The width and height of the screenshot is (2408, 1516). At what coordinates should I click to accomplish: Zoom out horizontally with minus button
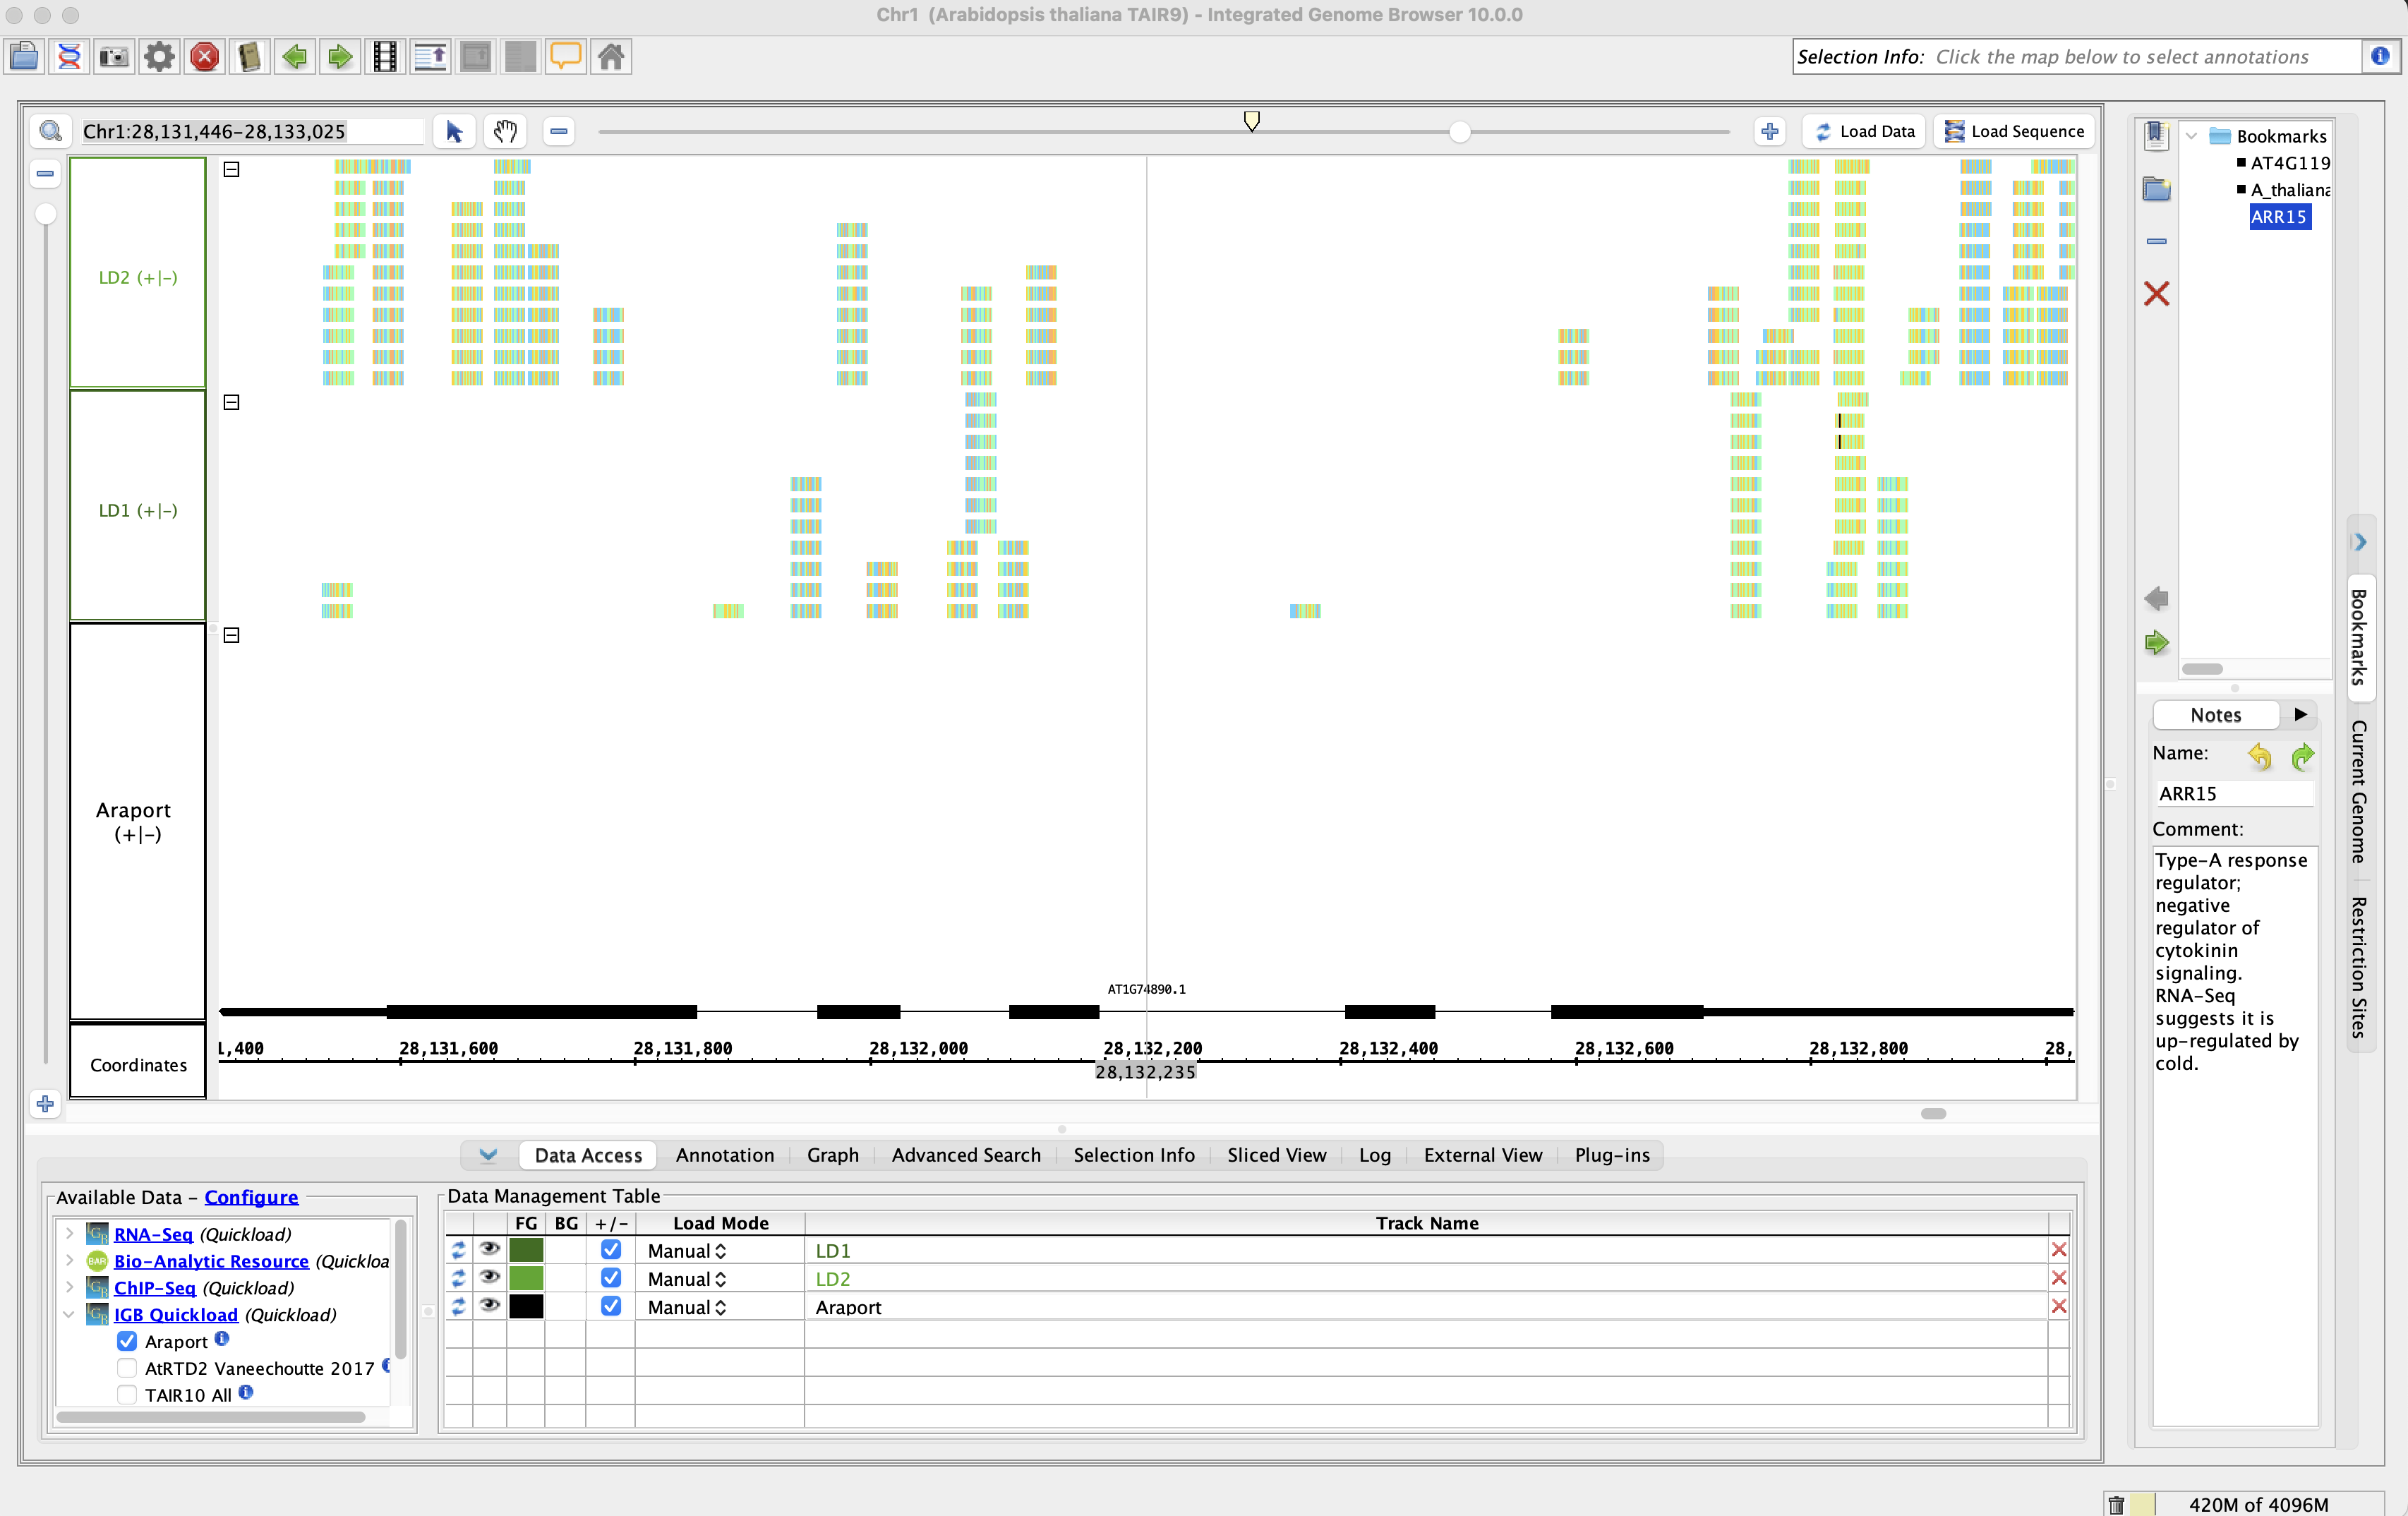coord(559,131)
